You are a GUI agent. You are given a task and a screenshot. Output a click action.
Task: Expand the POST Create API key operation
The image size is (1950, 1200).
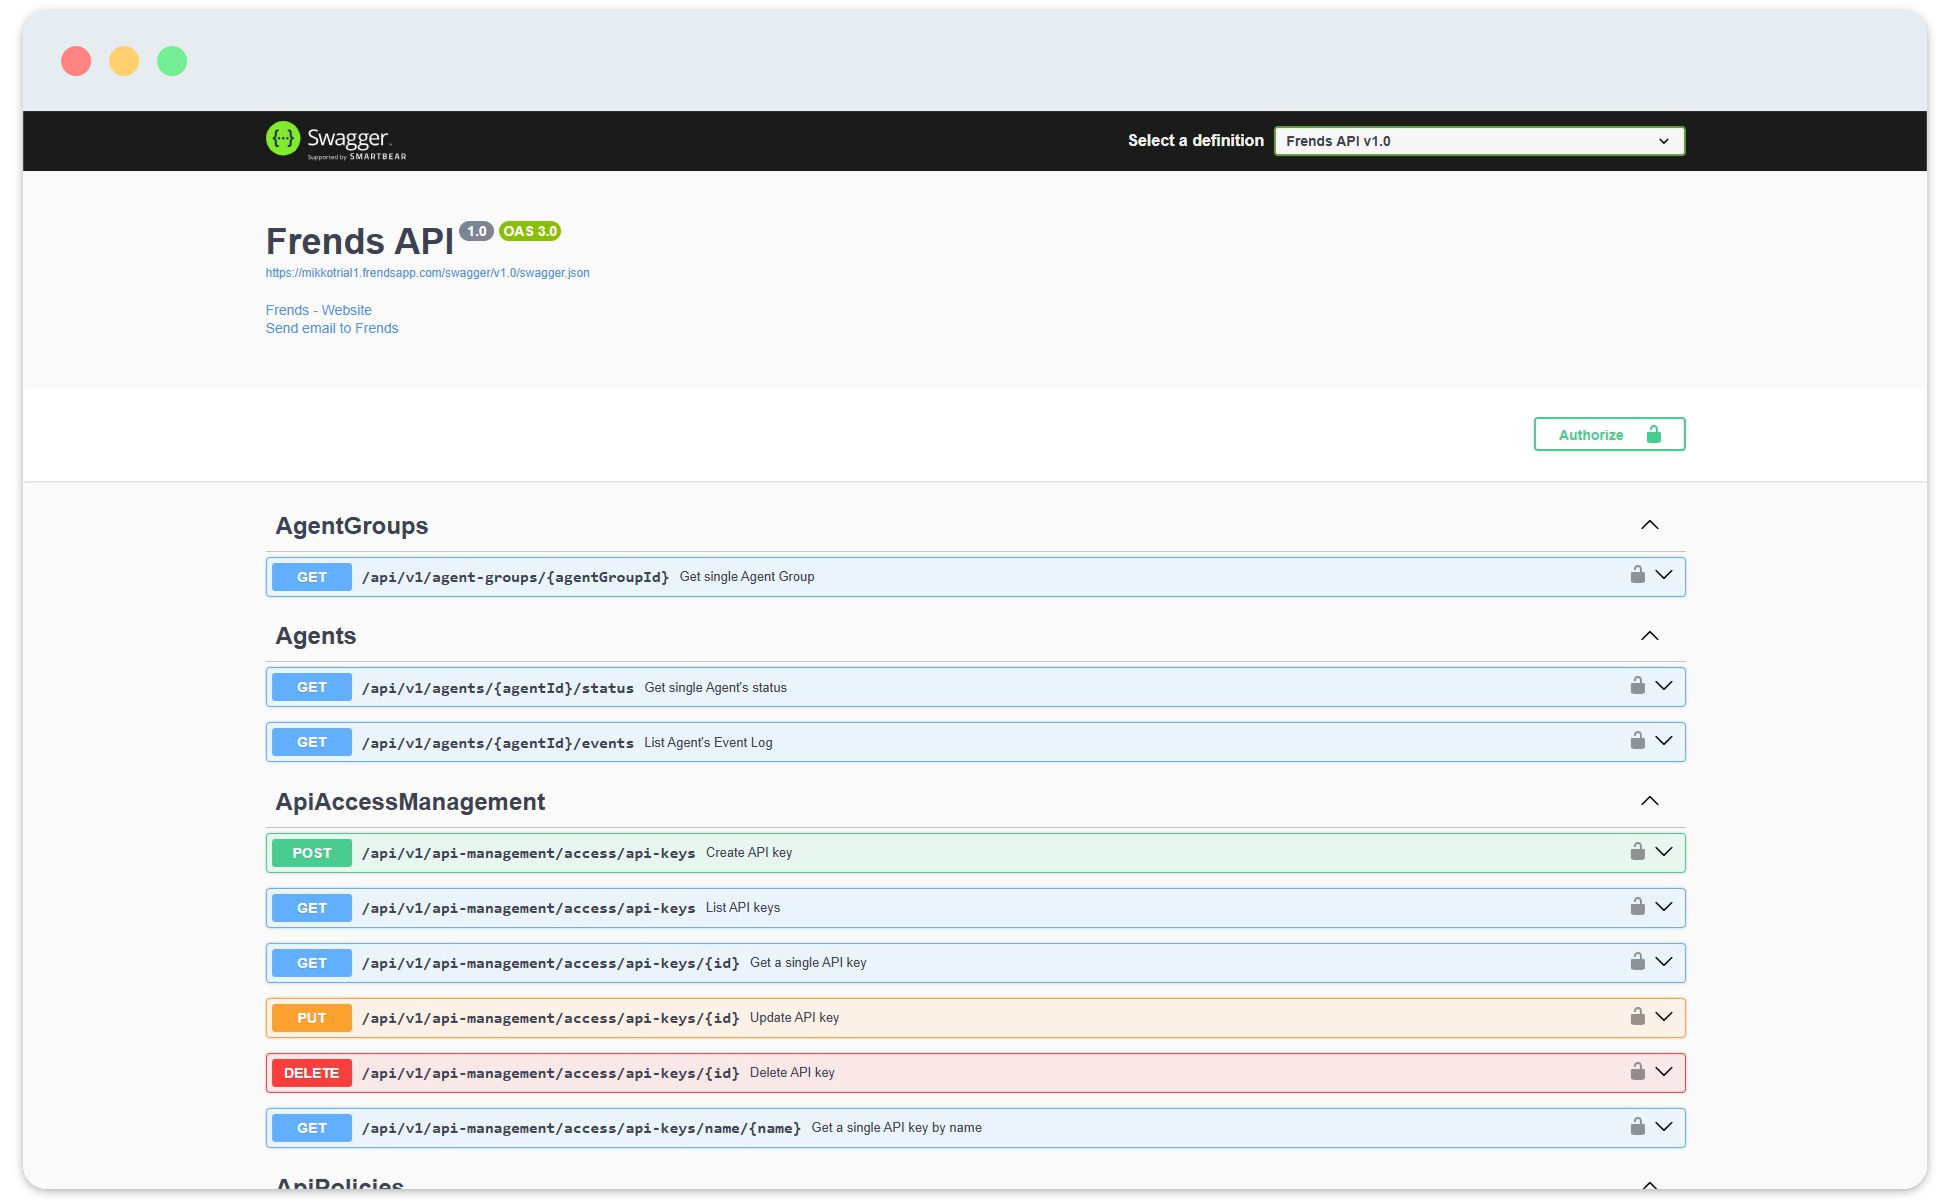[1664, 851]
